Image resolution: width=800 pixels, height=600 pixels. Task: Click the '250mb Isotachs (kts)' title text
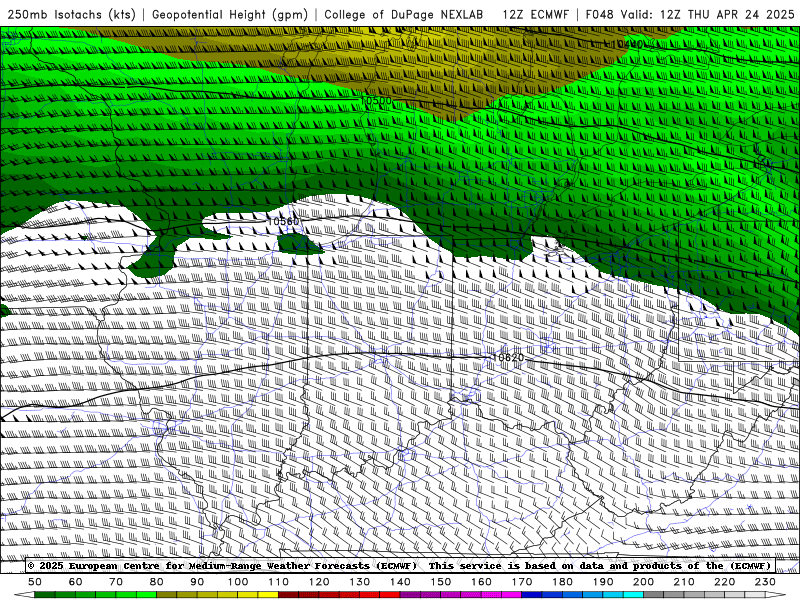coord(72,14)
